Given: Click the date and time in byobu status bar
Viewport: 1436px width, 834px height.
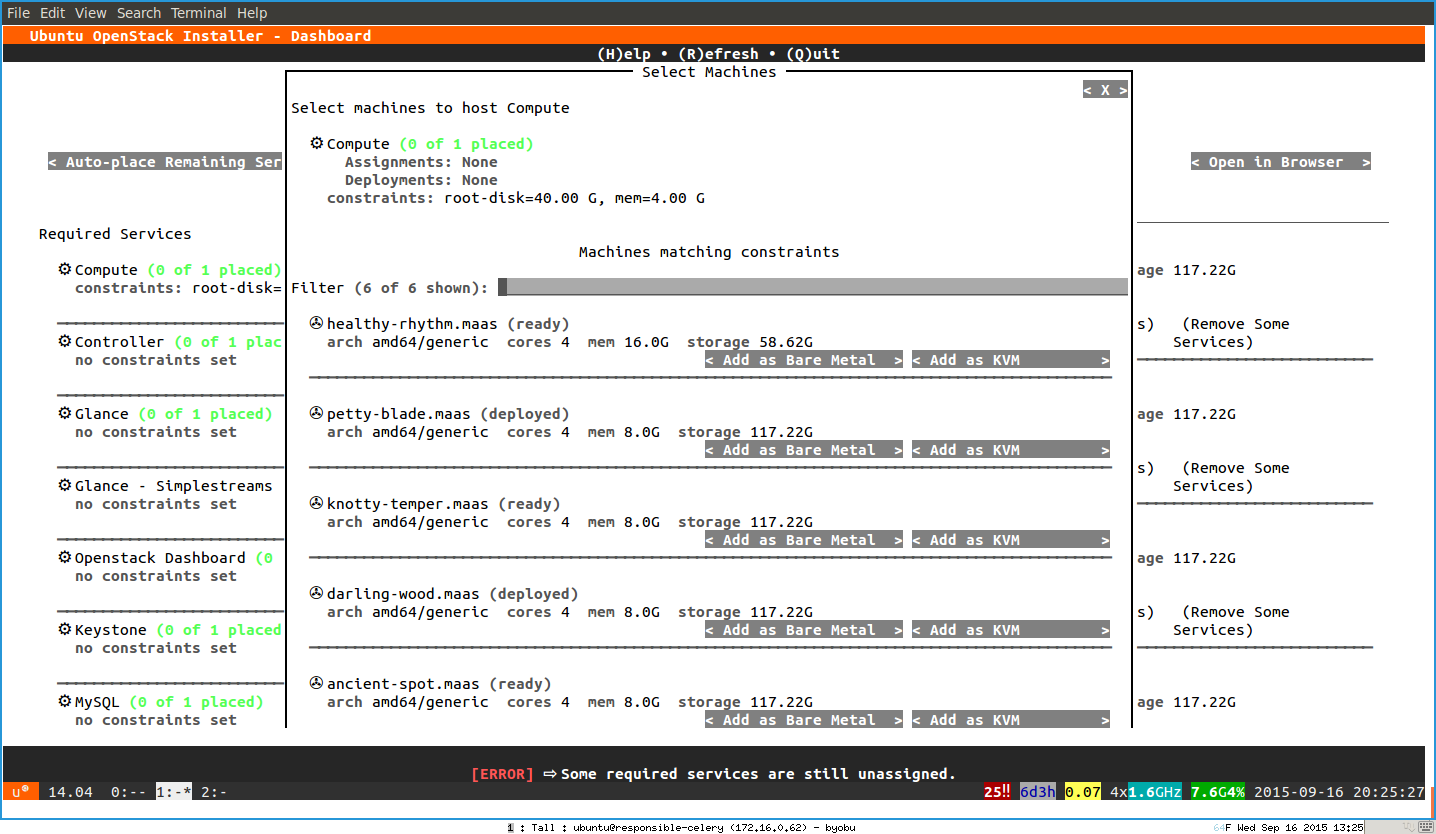Looking at the screenshot, I should coord(1339,792).
